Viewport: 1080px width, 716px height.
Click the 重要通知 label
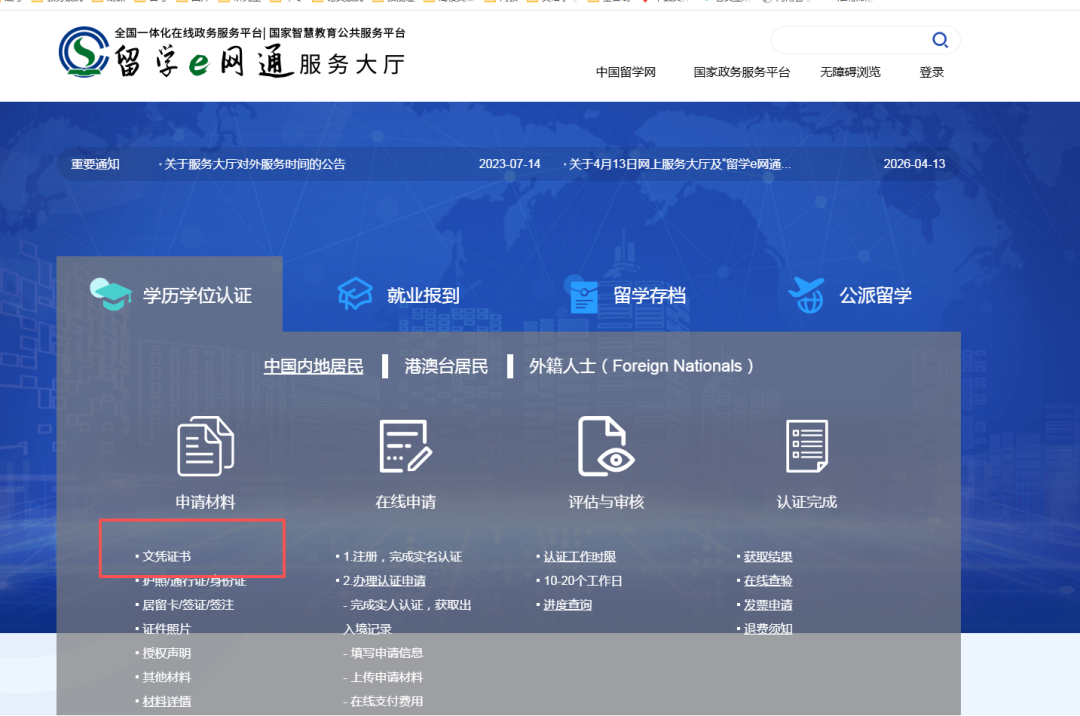(95, 164)
